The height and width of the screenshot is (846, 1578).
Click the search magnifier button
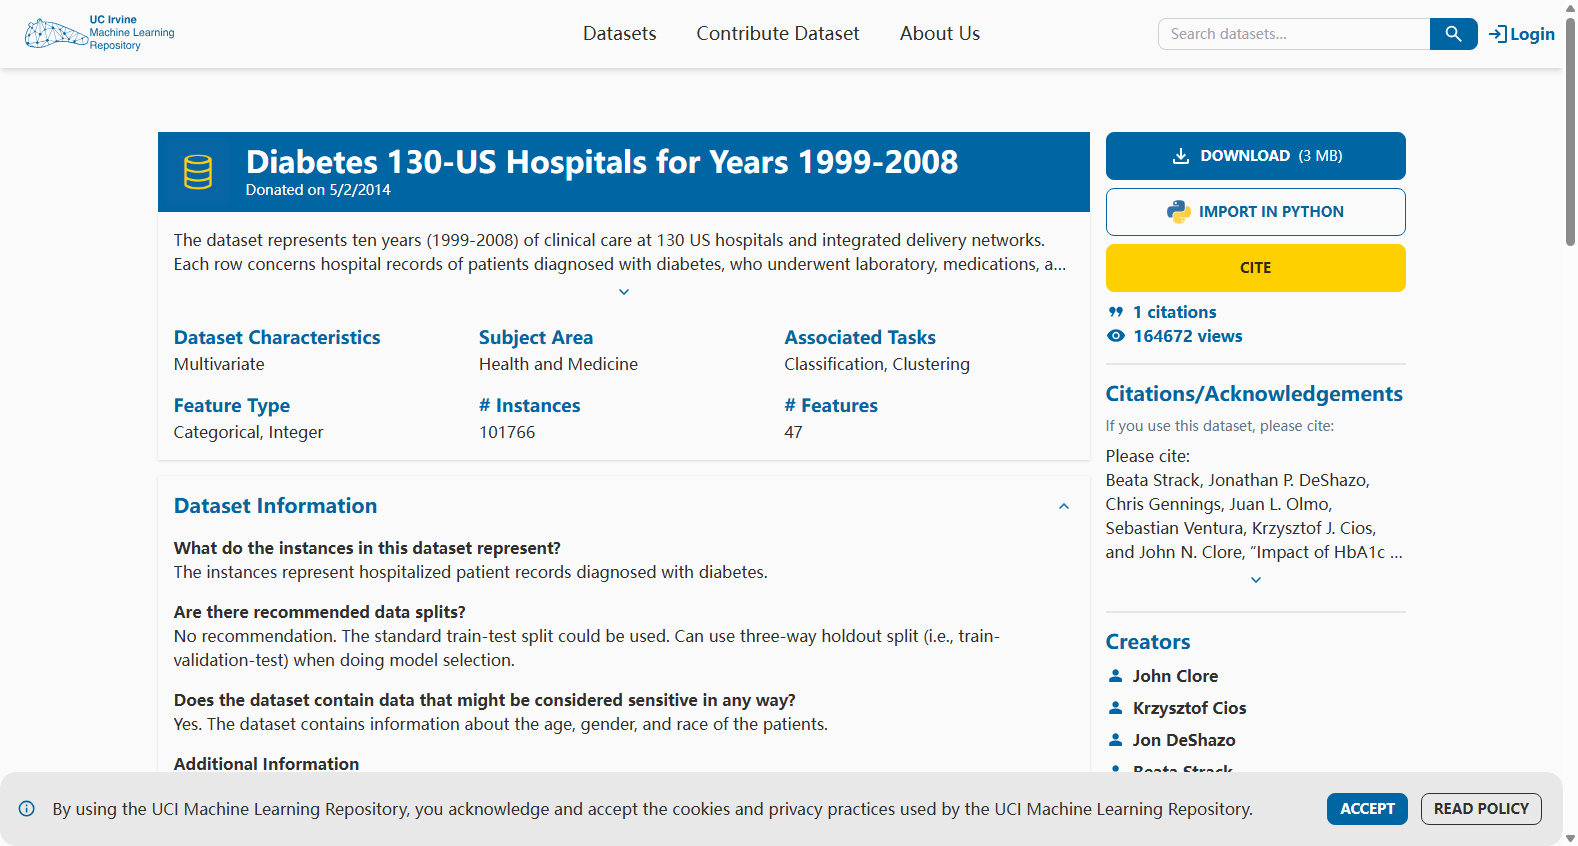[x=1453, y=34]
